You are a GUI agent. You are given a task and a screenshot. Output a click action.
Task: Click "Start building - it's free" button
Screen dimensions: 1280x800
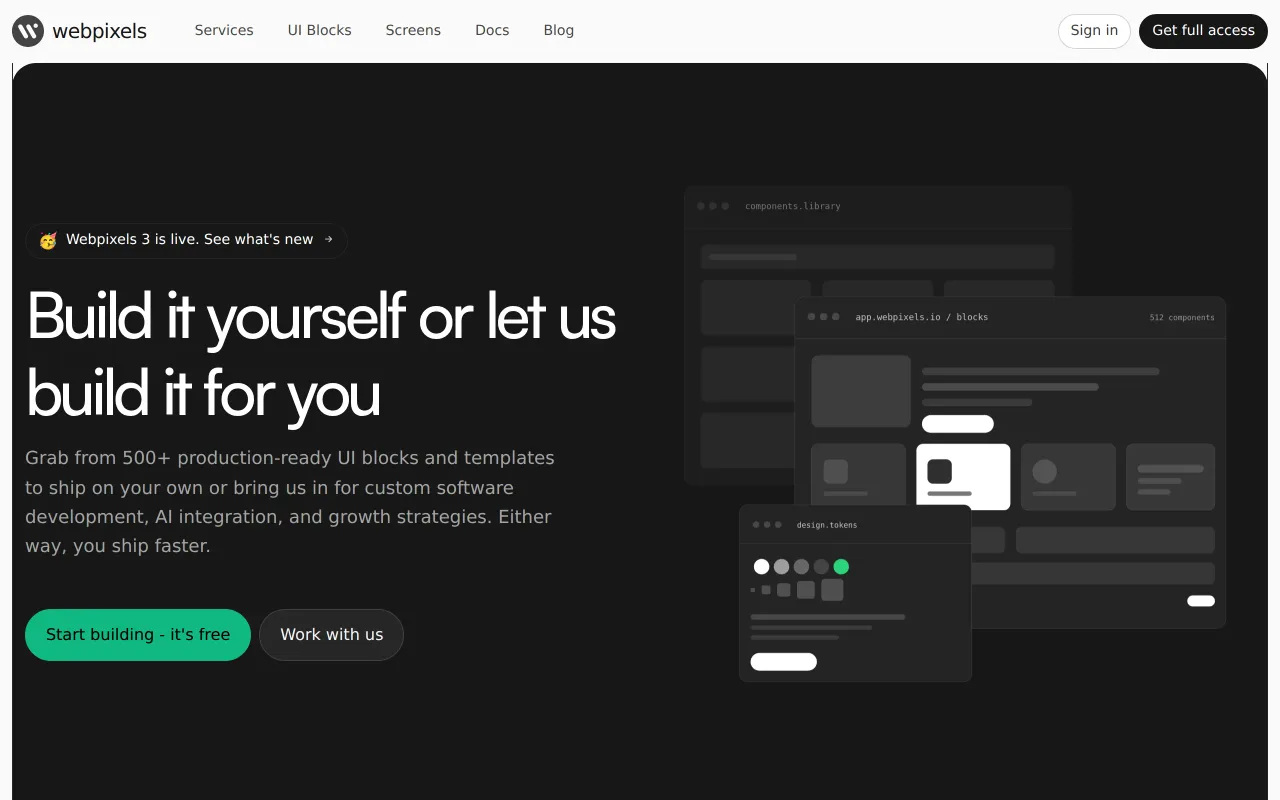coord(138,635)
